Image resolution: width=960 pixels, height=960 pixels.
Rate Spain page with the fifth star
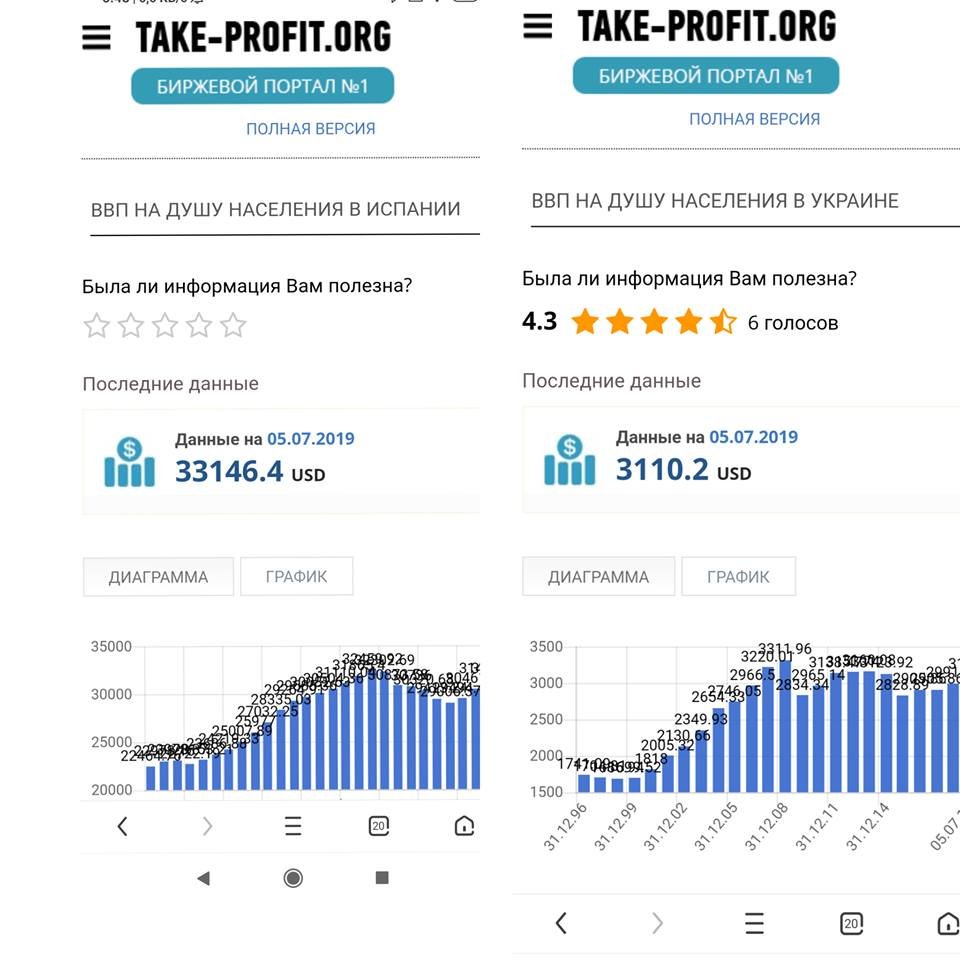tap(233, 325)
